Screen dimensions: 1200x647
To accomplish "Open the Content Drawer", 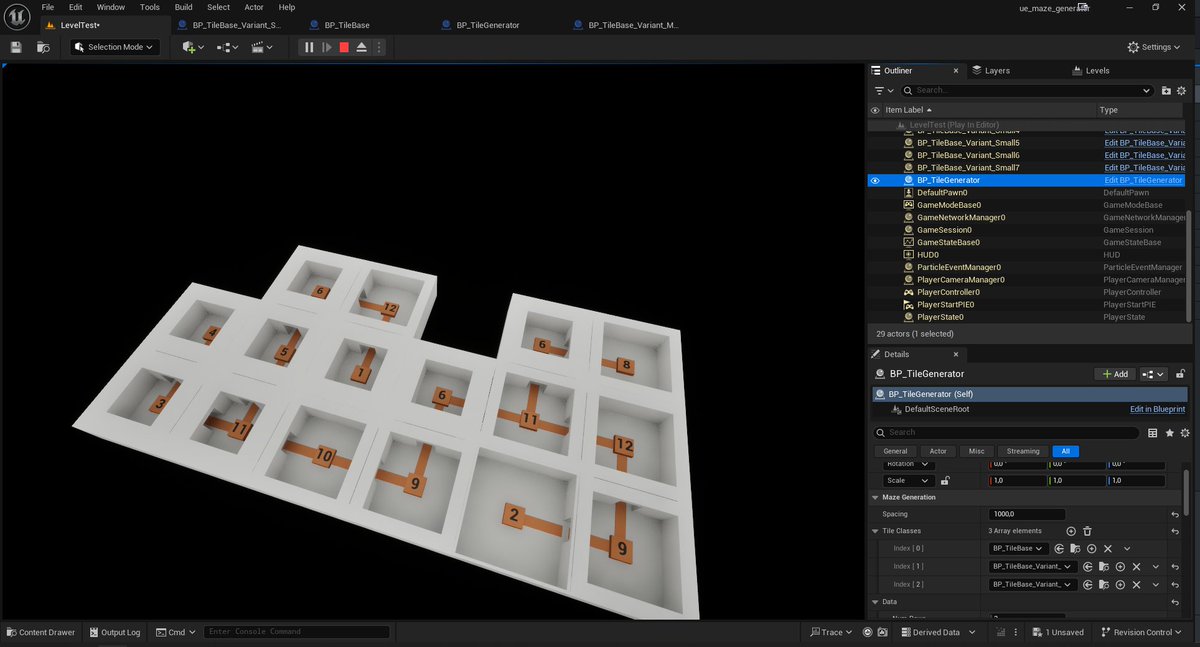I will pyautogui.click(x=40, y=632).
